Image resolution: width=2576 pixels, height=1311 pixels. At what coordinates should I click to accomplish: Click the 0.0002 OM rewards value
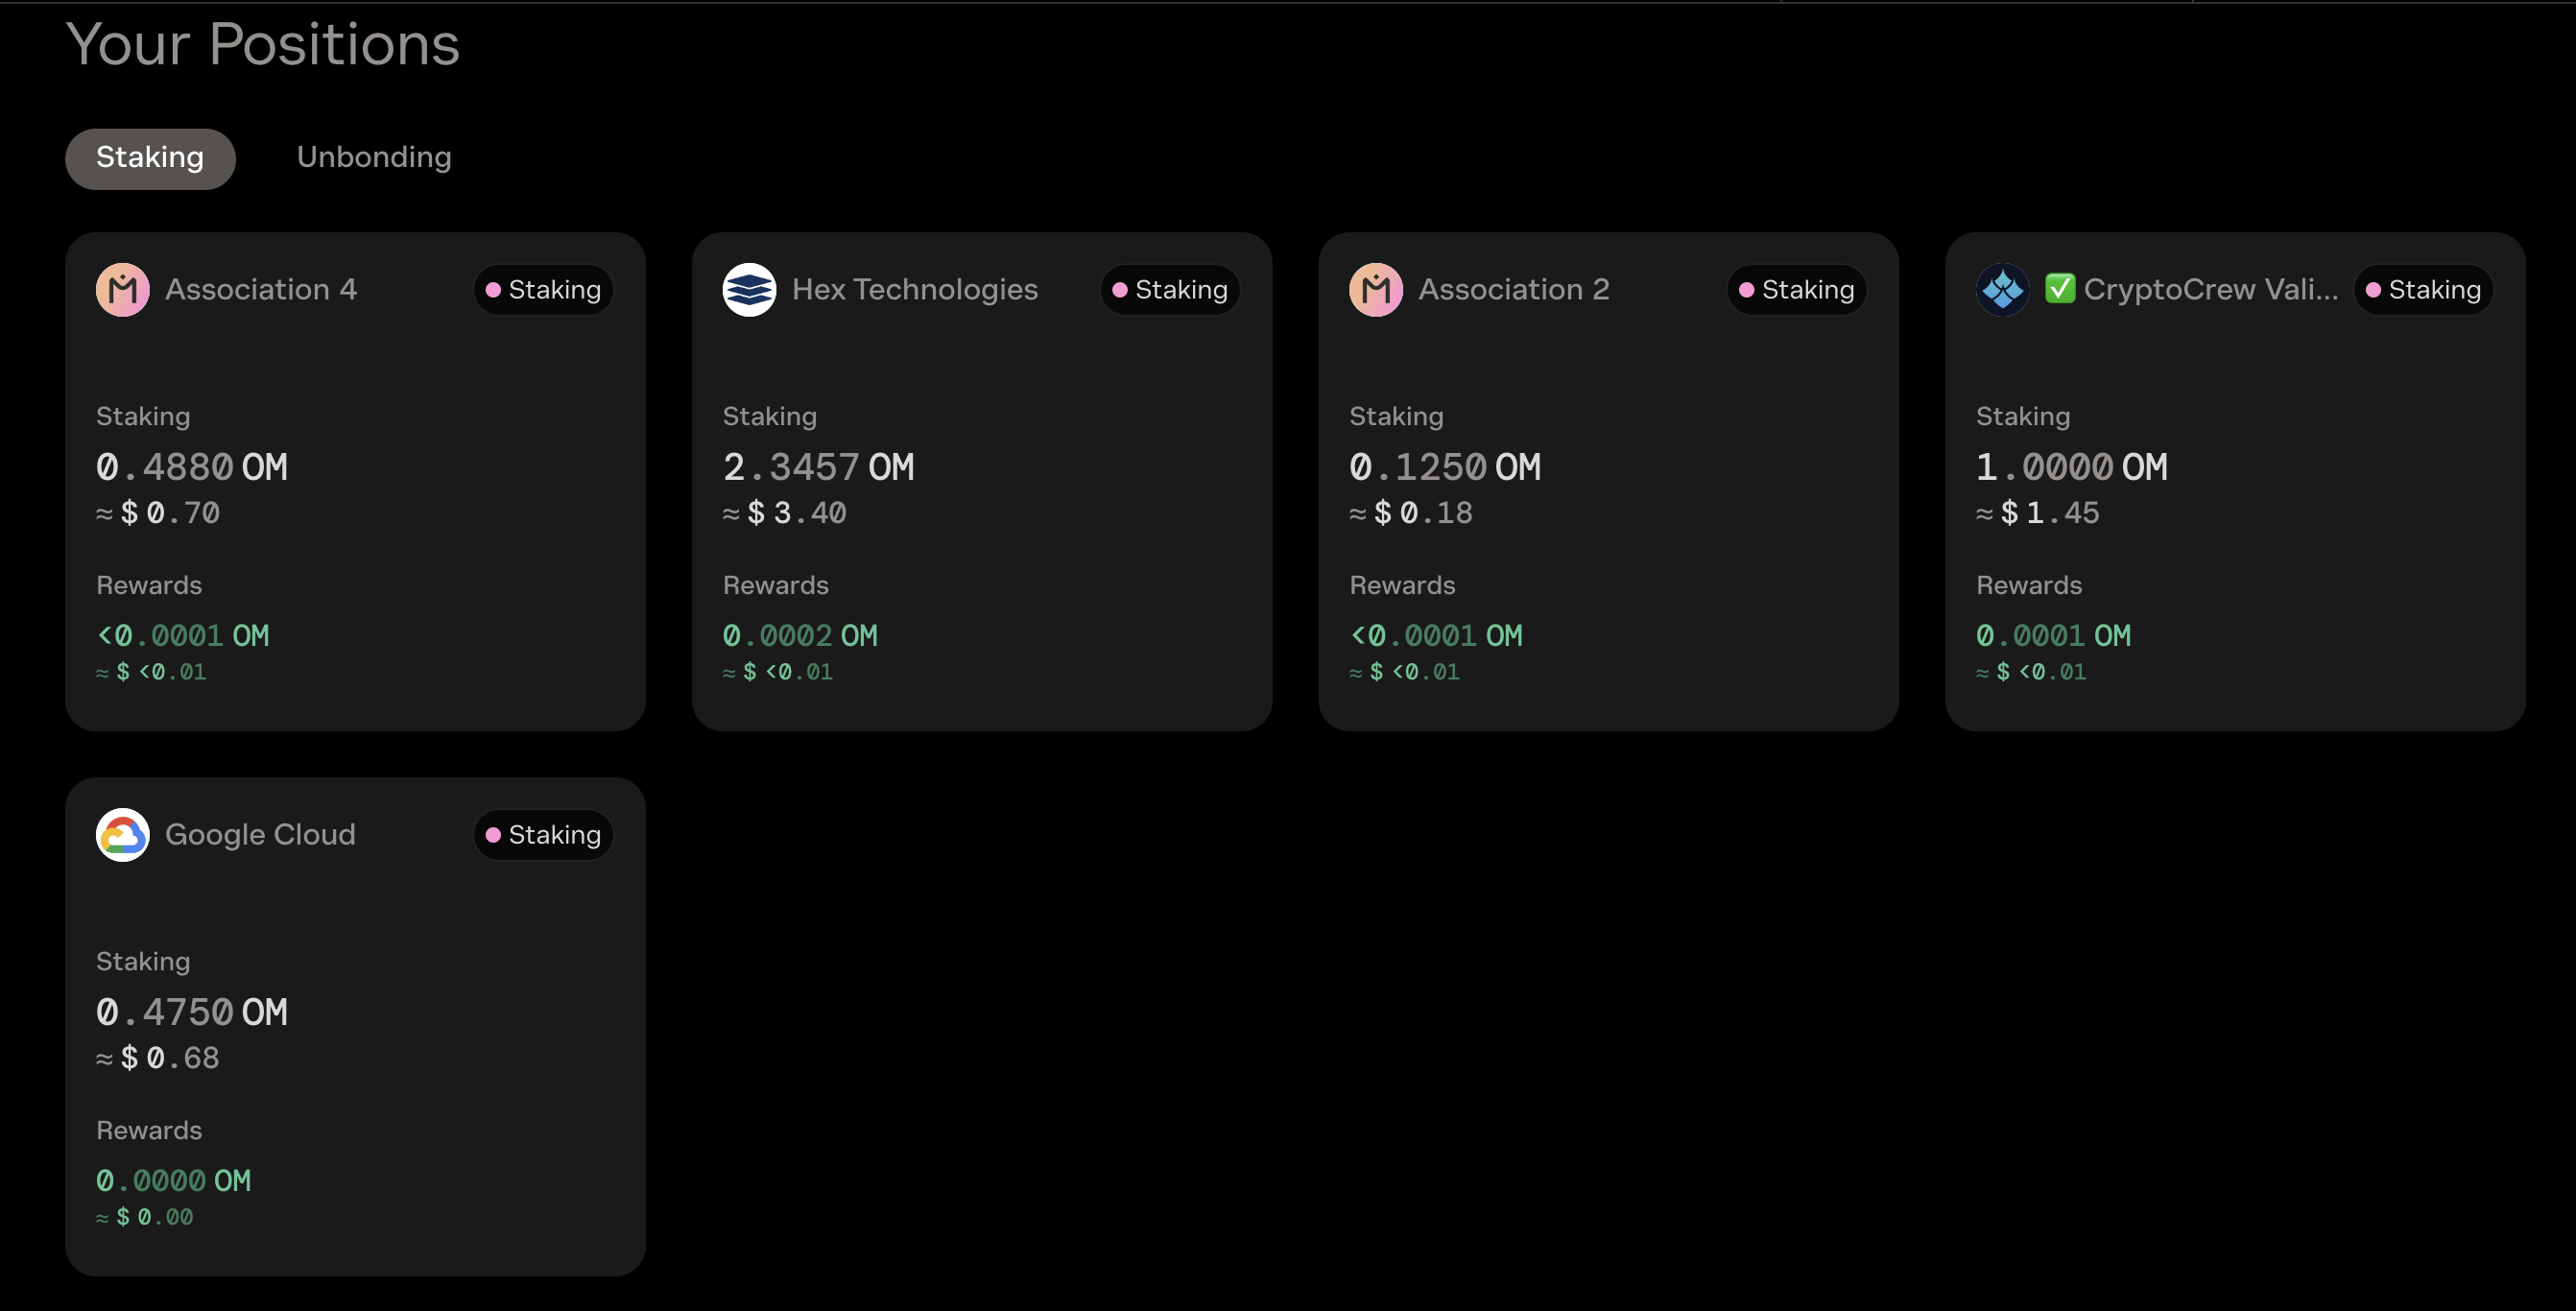[800, 636]
